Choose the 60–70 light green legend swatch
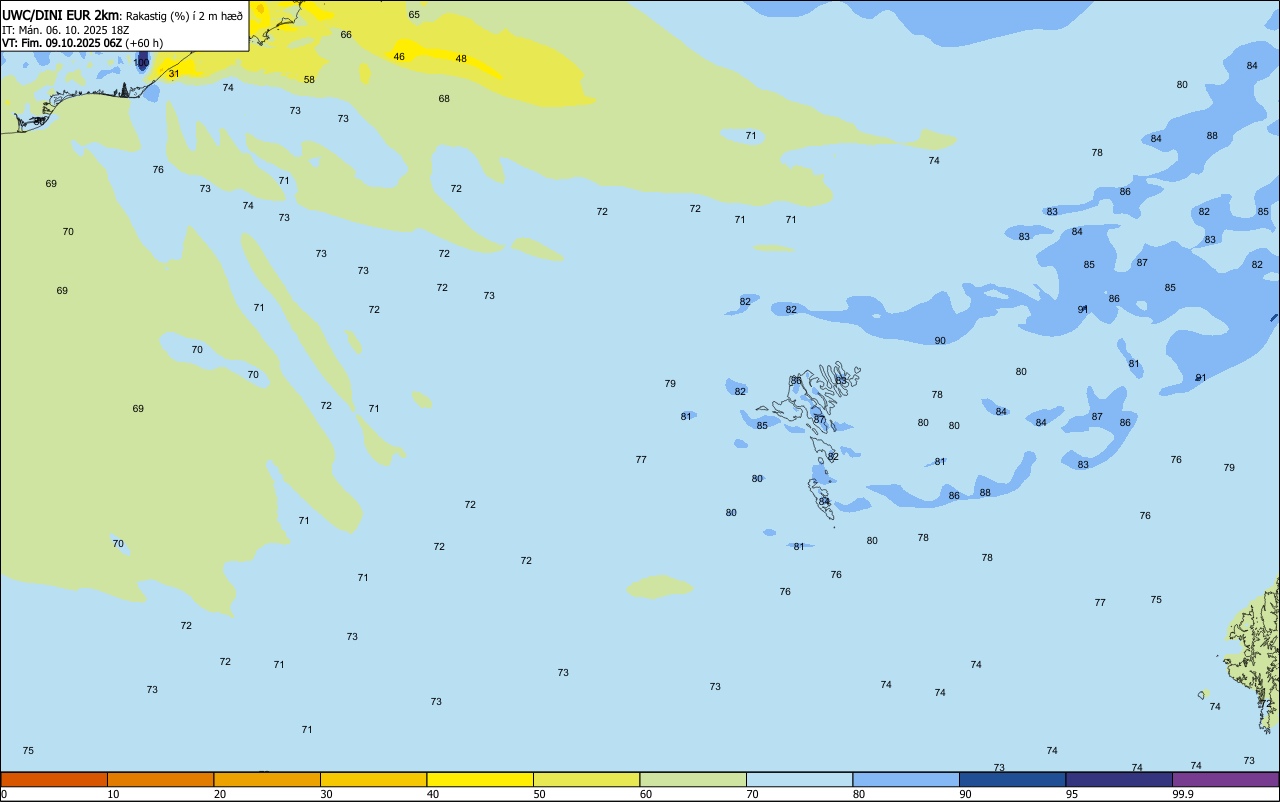Image resolution: width=1280 pixels, height=802 pixels. coord(693,779)
